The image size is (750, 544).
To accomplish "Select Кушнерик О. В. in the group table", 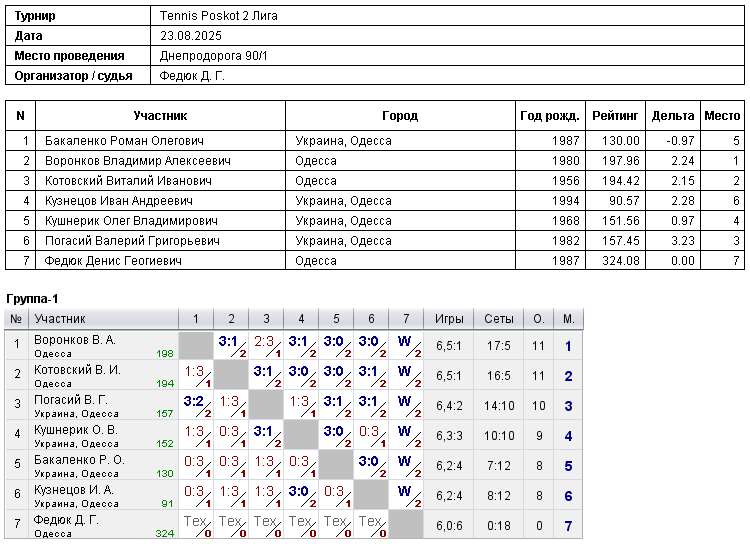I will (x=76, y=430).
